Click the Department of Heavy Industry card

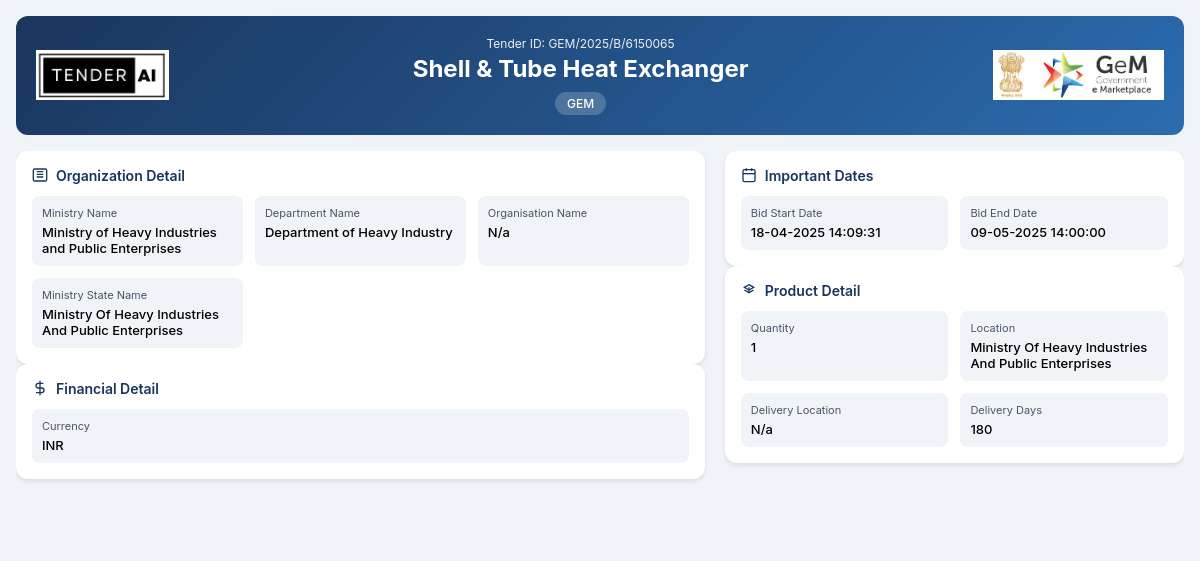coord(360,231)
